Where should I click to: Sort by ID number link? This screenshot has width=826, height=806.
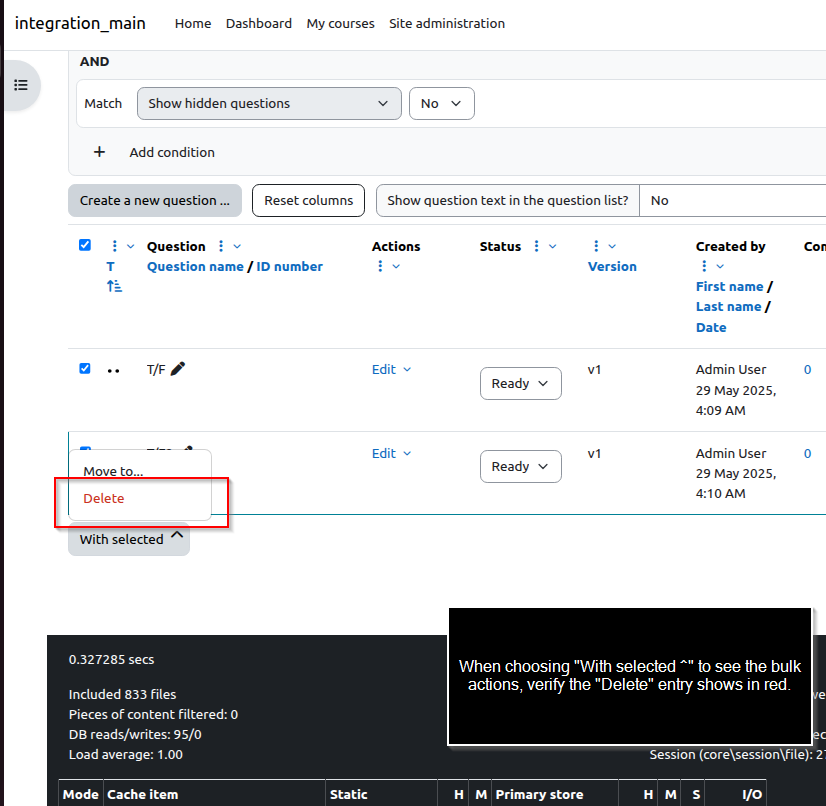(x=289, y=267)
